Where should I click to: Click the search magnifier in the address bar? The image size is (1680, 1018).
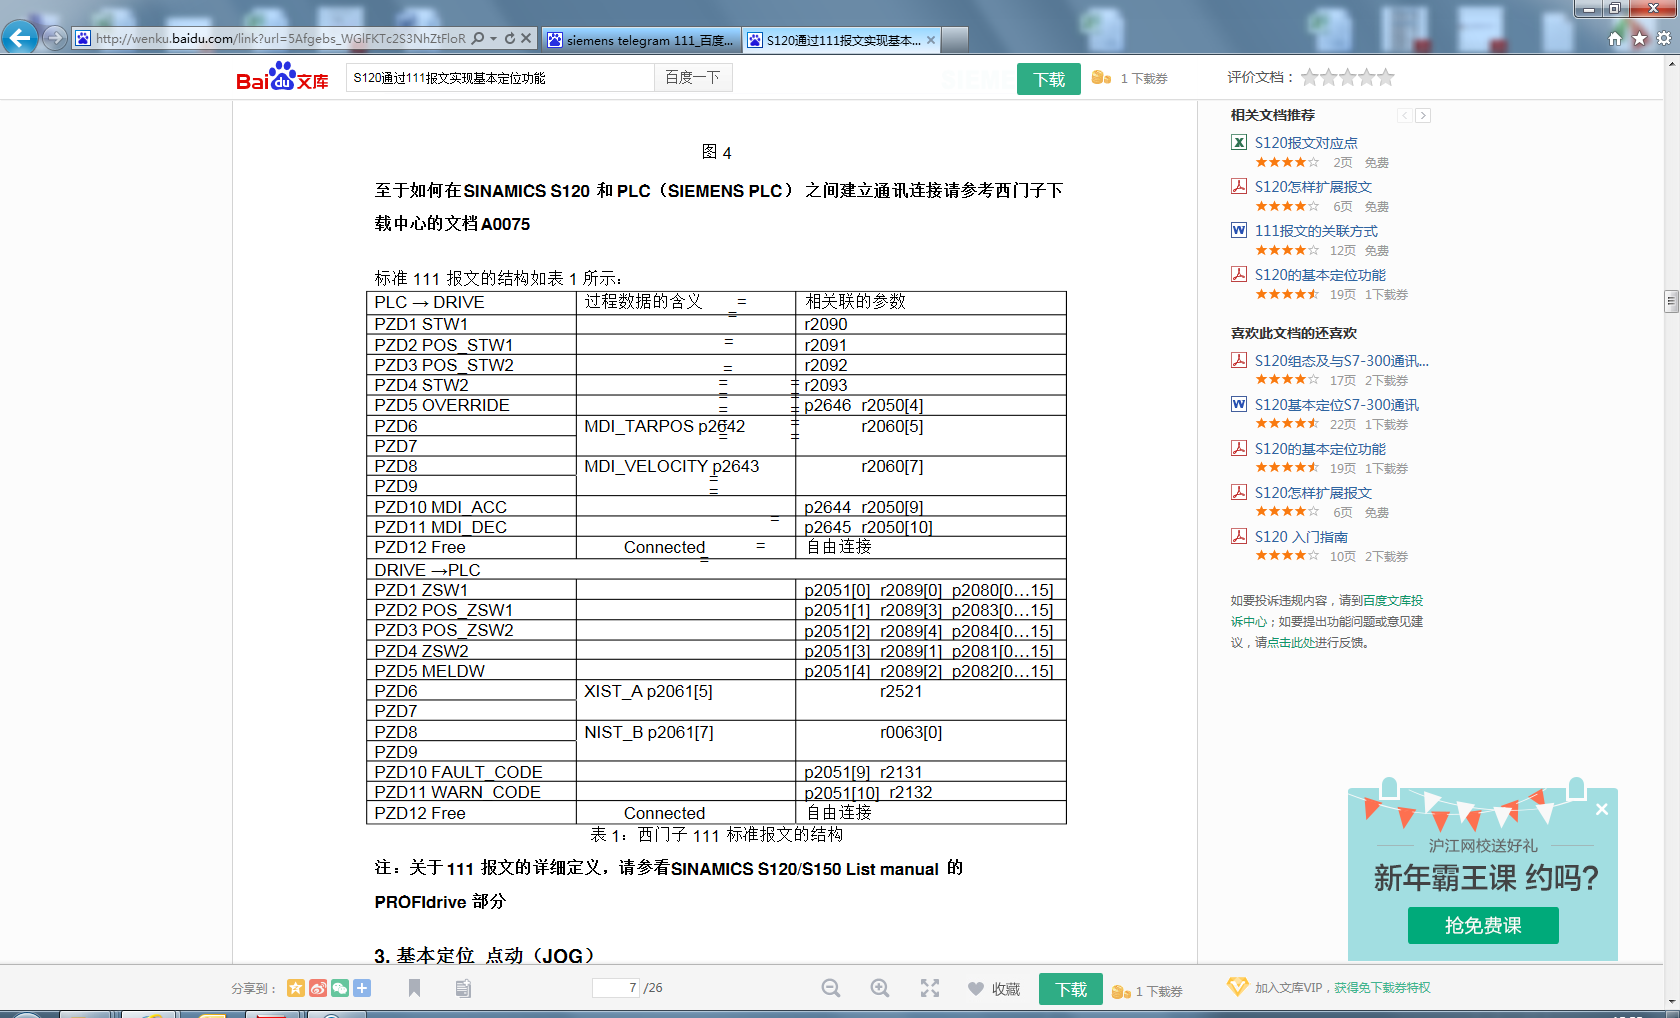tap(478, 39)
